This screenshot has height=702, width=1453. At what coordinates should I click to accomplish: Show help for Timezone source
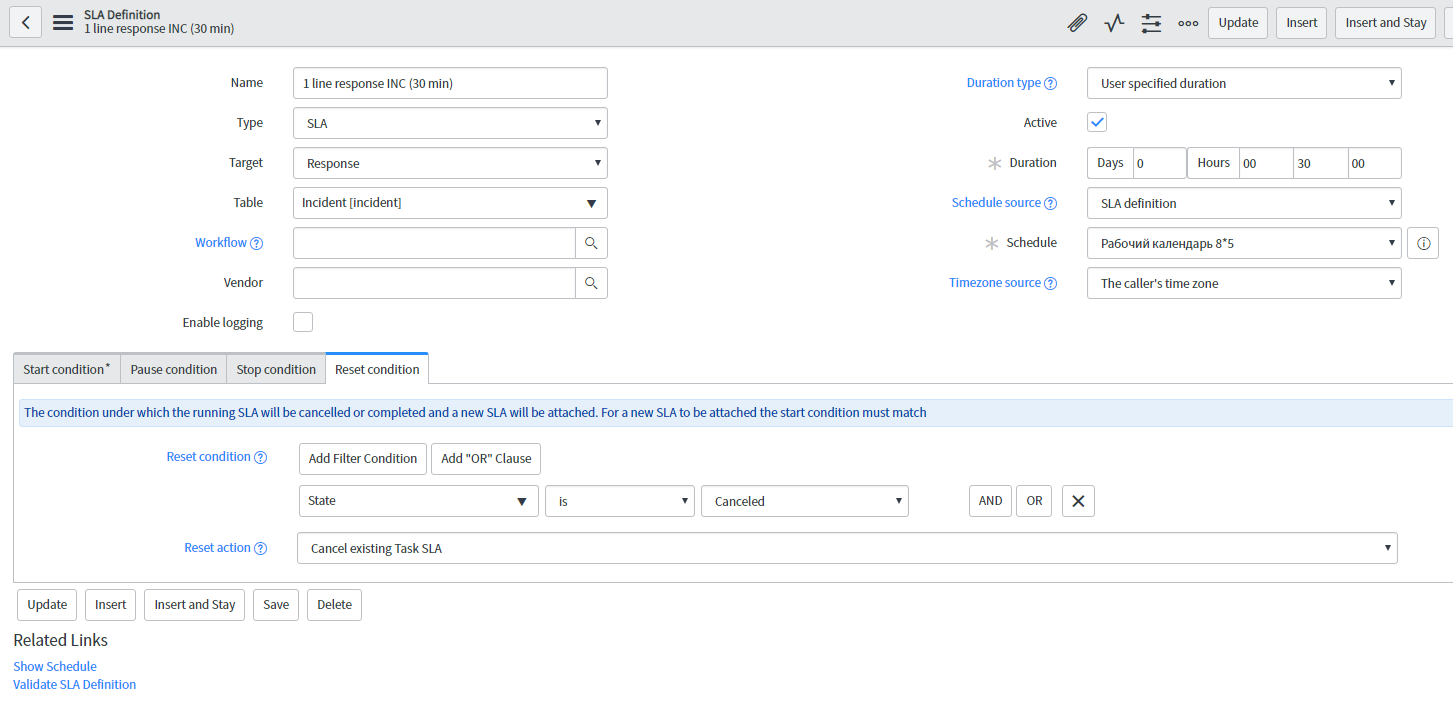pos(1050,284)
